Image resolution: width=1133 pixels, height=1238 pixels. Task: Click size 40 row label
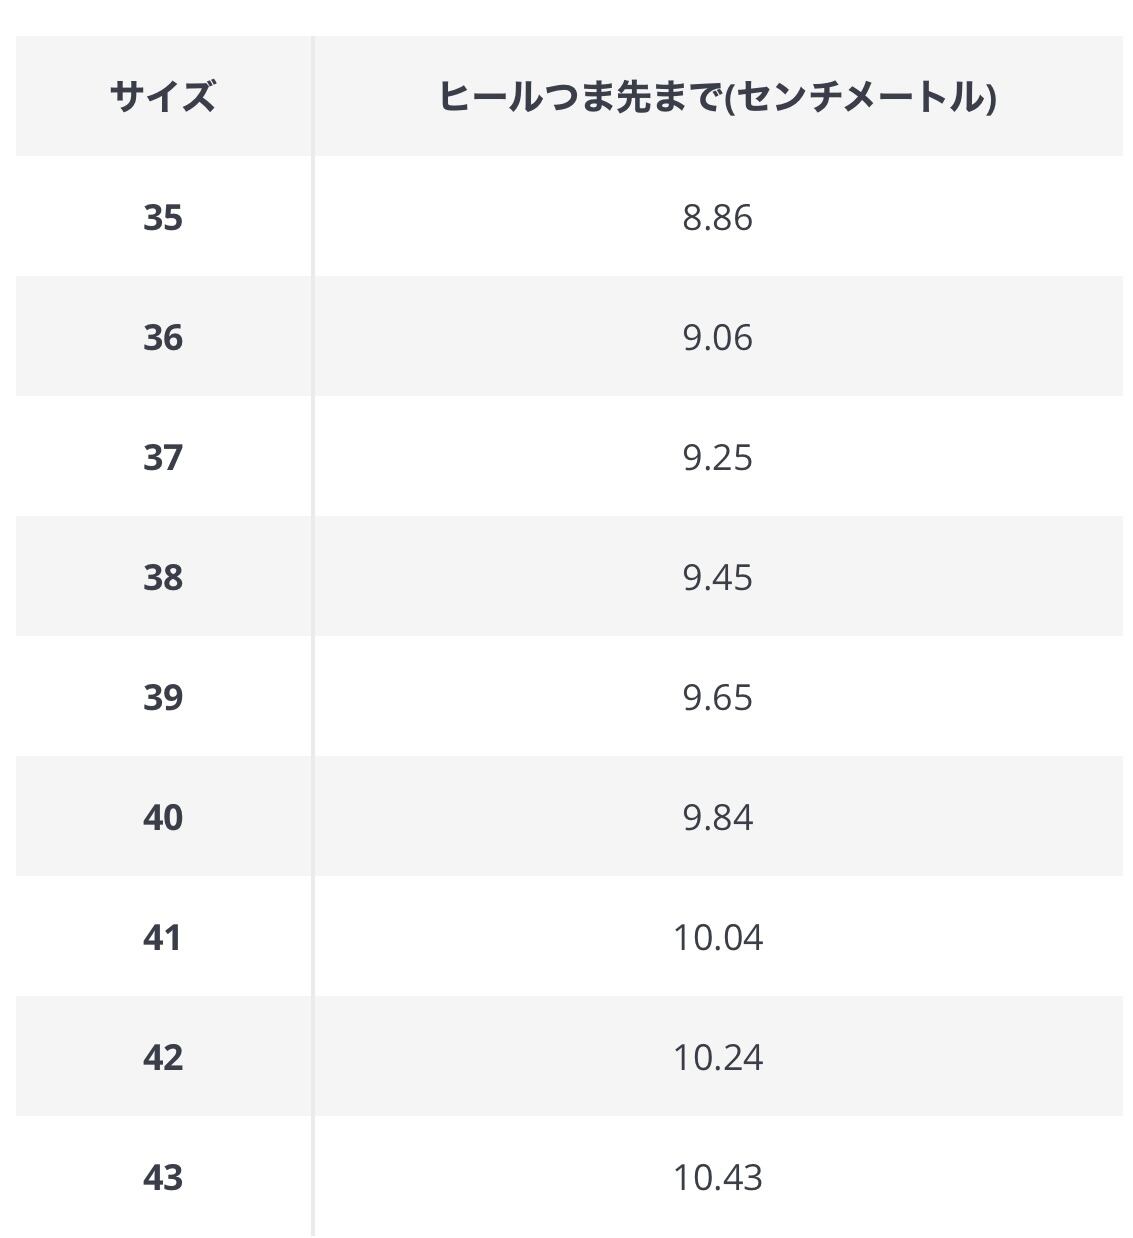pyautogui.click(x=163, y=817)
